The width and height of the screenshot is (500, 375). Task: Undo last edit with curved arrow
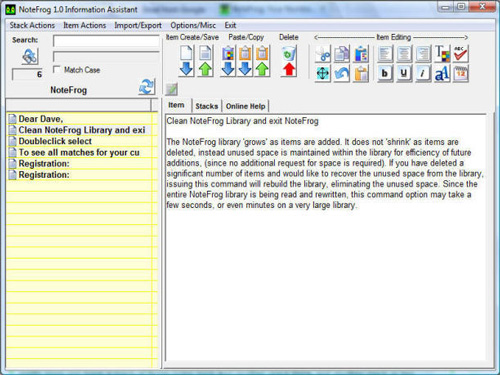tap(342, 73)
